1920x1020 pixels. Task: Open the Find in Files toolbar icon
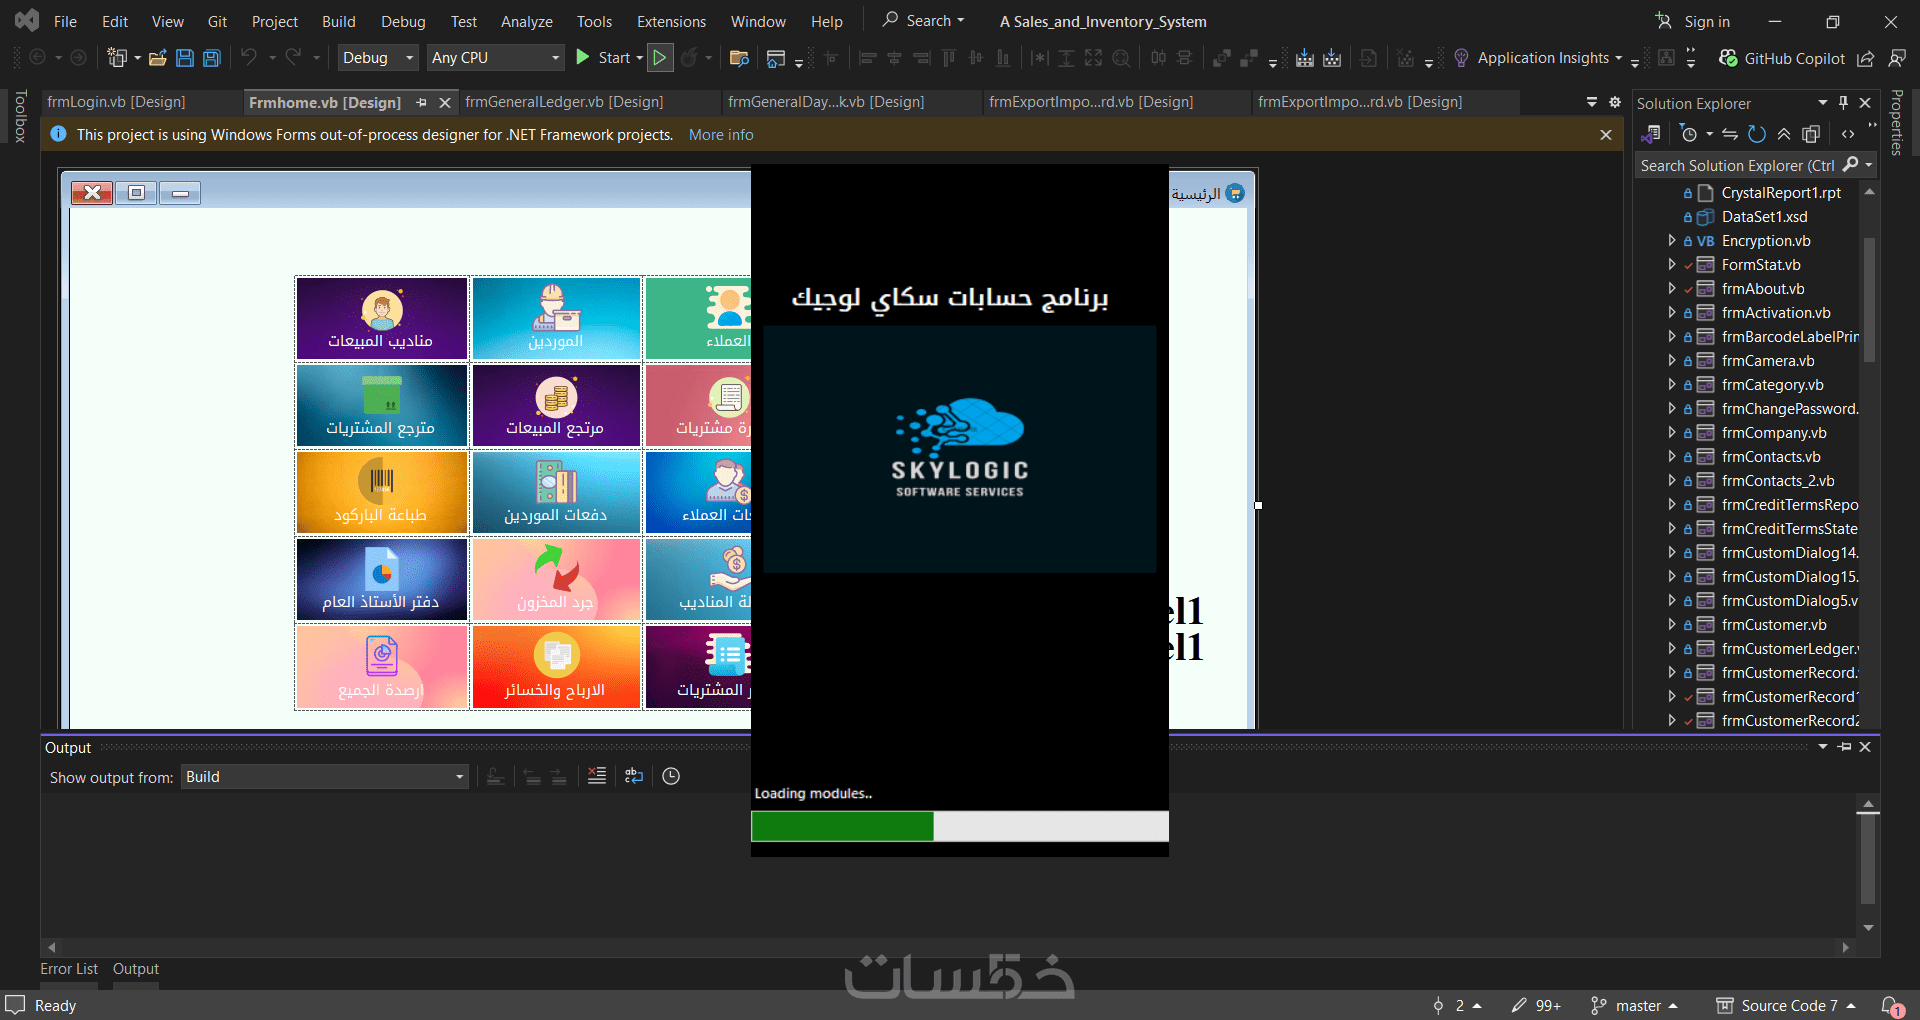740,58
